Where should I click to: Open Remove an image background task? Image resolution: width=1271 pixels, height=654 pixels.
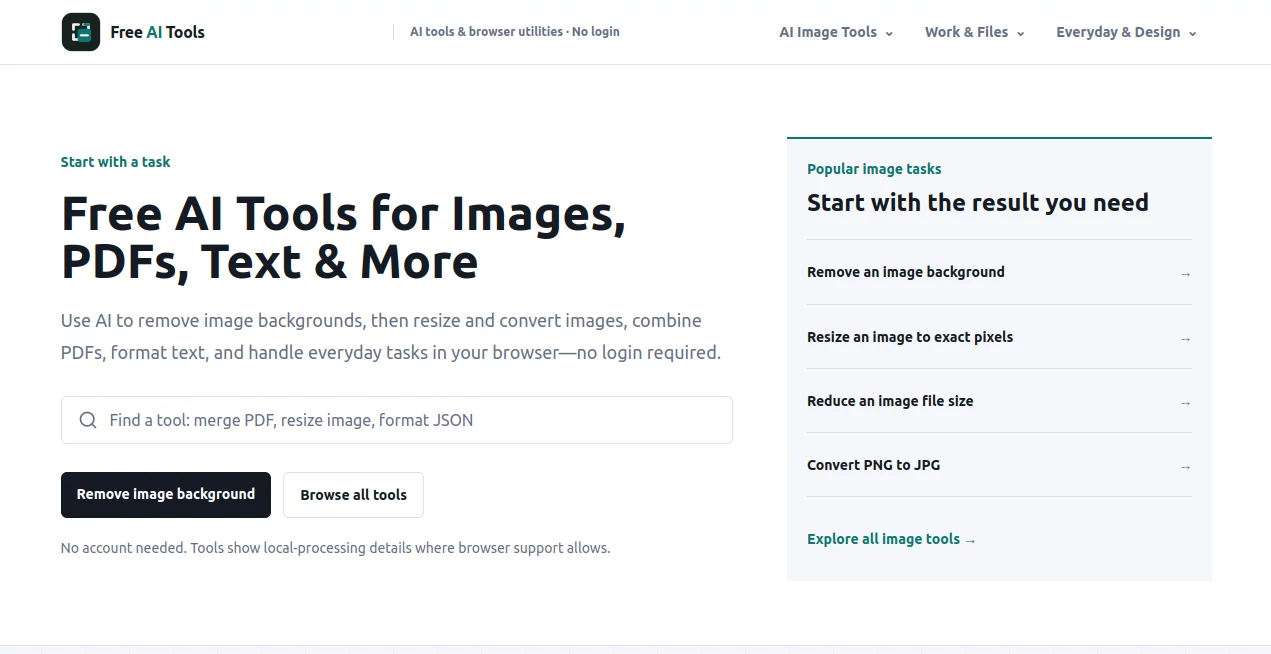click(999, 272)
